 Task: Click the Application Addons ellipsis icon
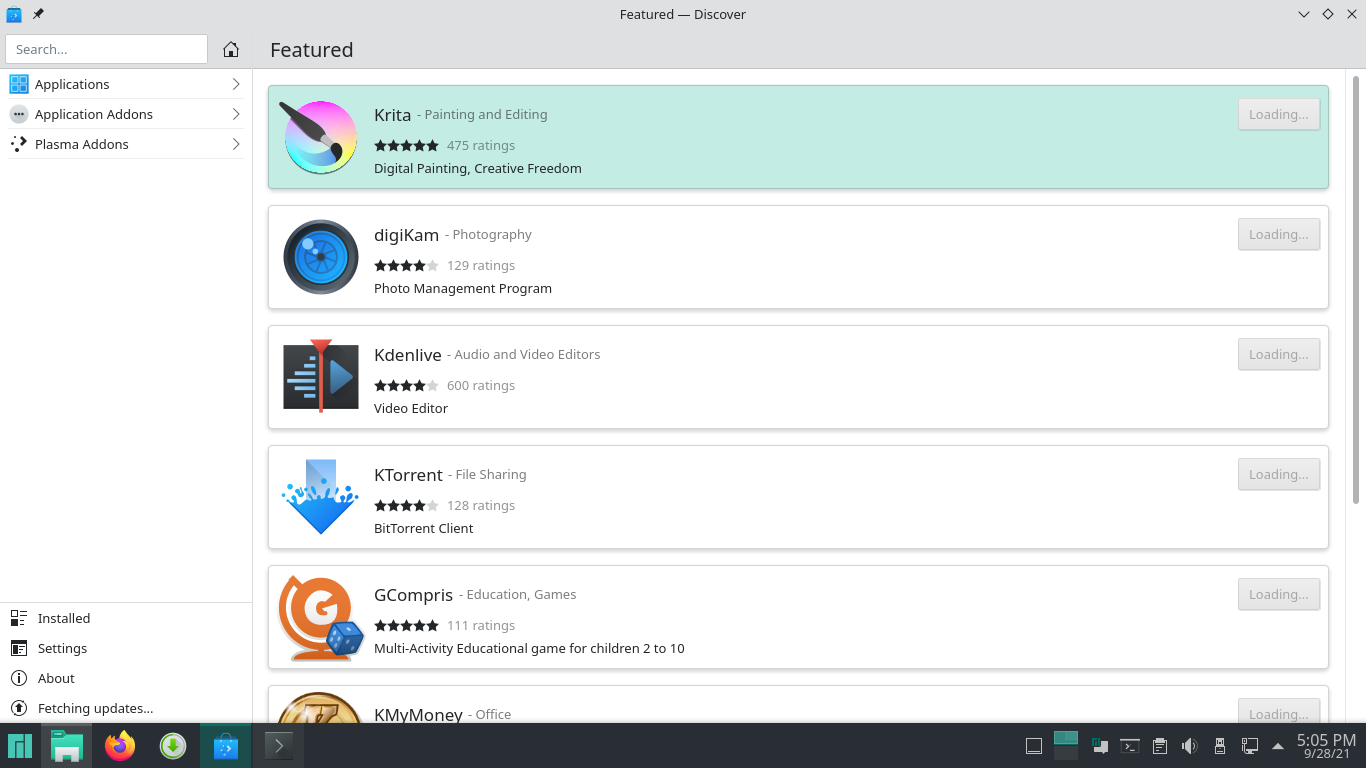(19, 114)
